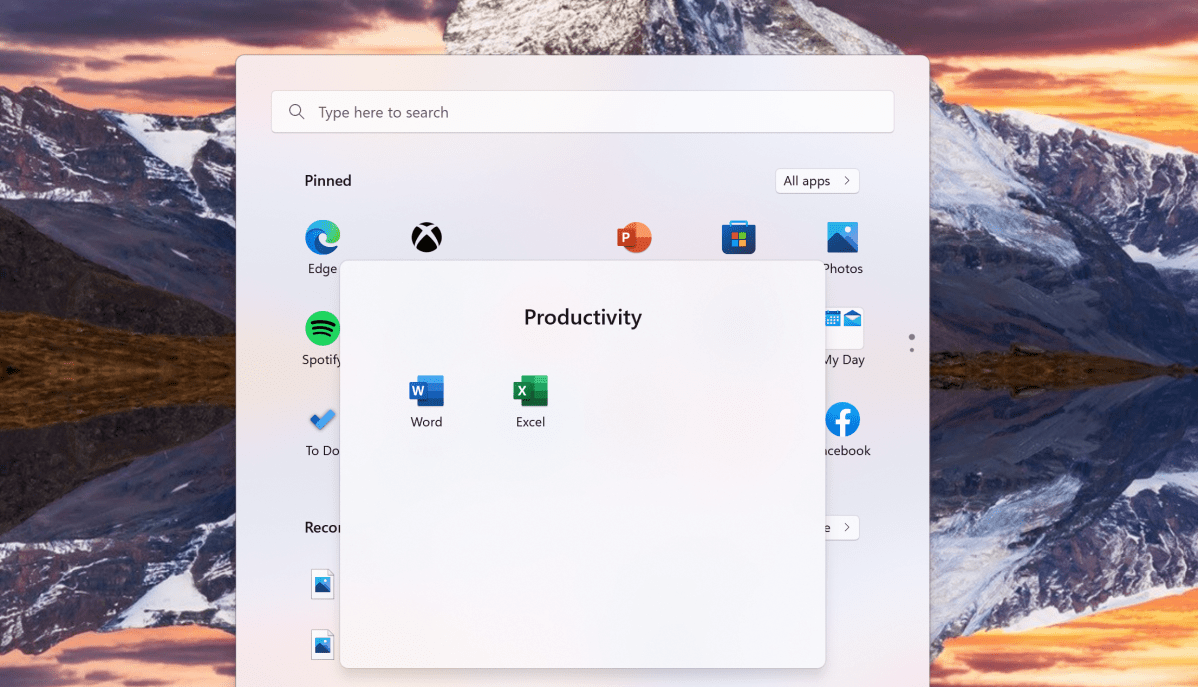The width and height of the screenshot is (1198, 687).
Task: Launch the Facebook app icon
Action: point(843,420)
